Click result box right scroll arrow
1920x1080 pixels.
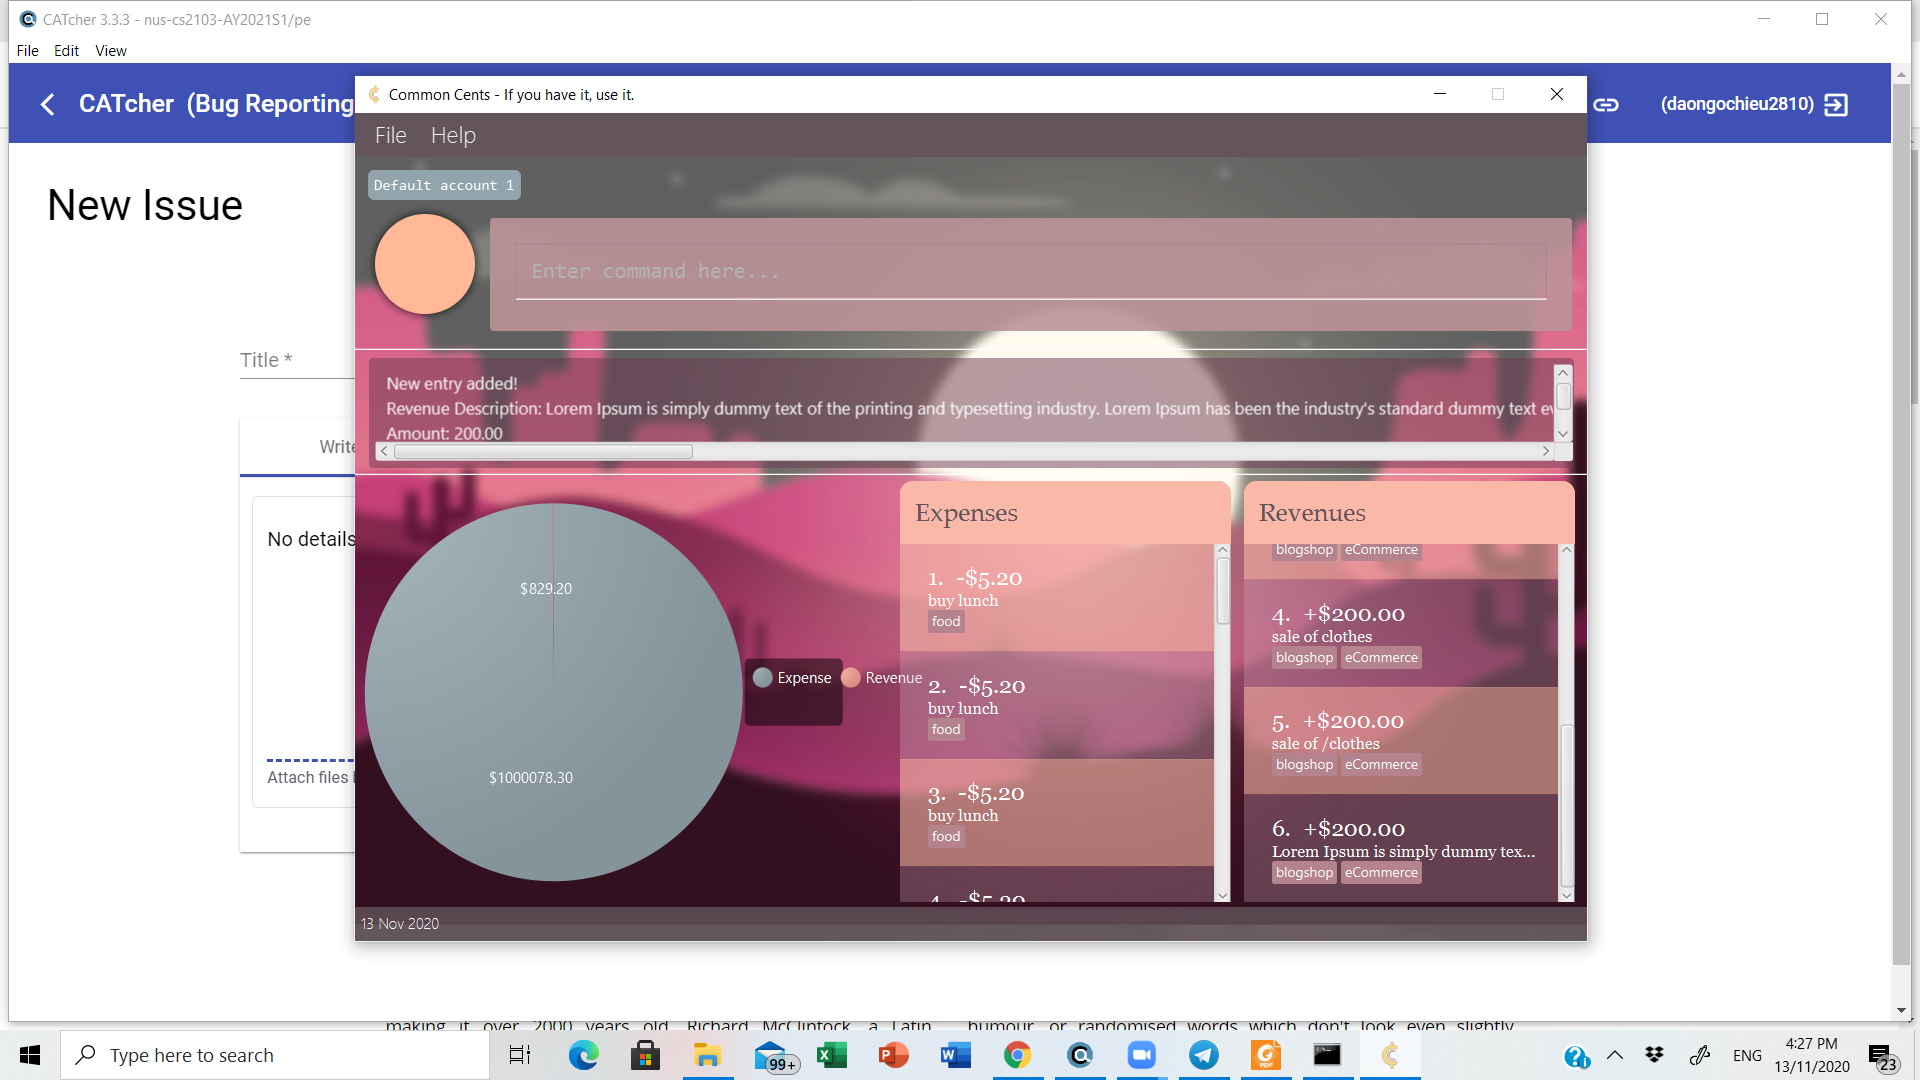coord(1546,452)
